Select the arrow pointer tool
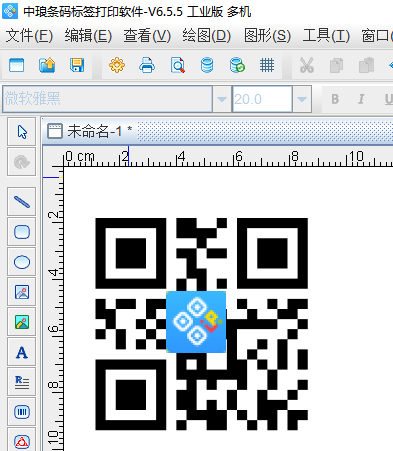393x451 pixels. point(22,132)
